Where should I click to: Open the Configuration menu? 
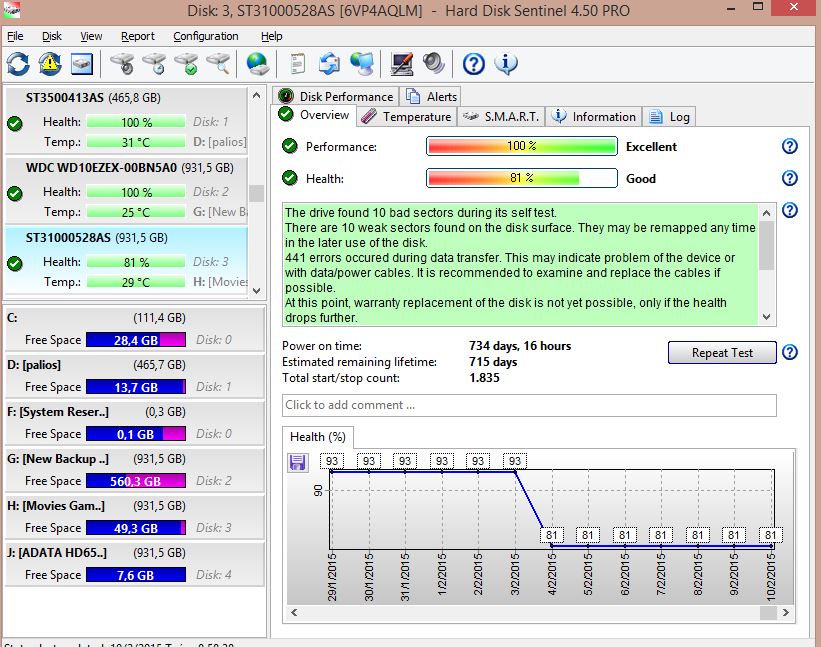click(x=206, y=36)
